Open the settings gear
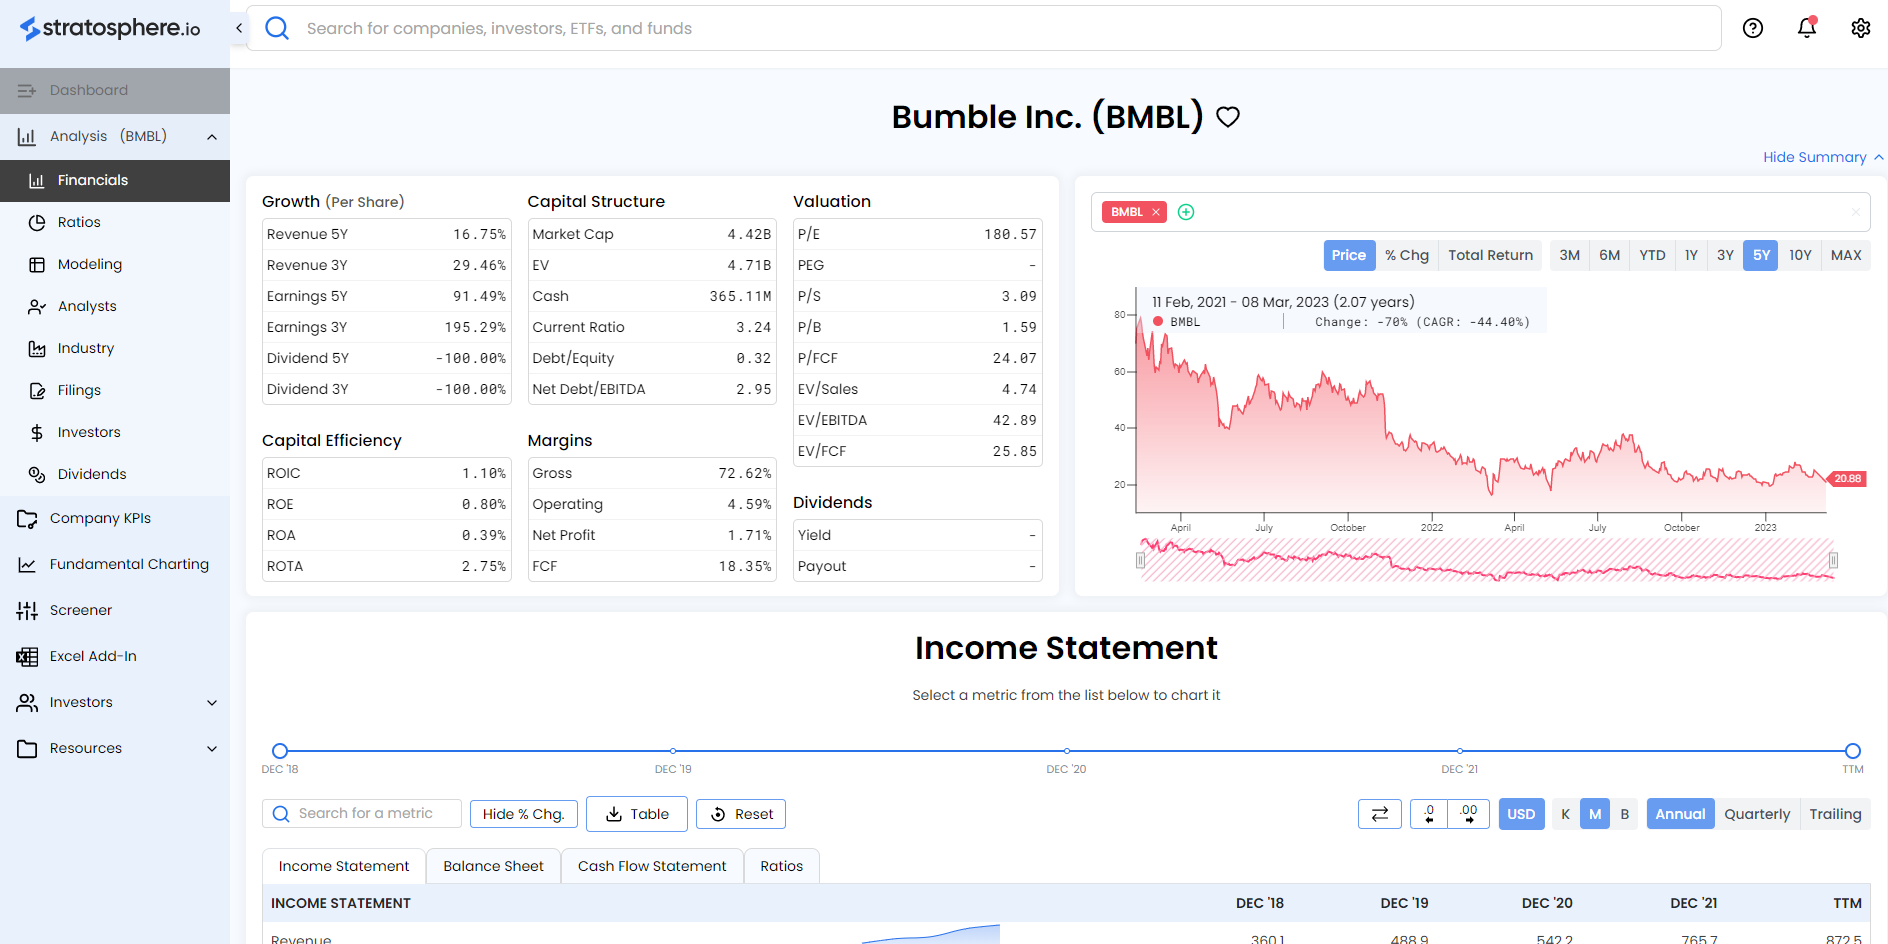This screenshot has width=1888, height=944. 1861,28
